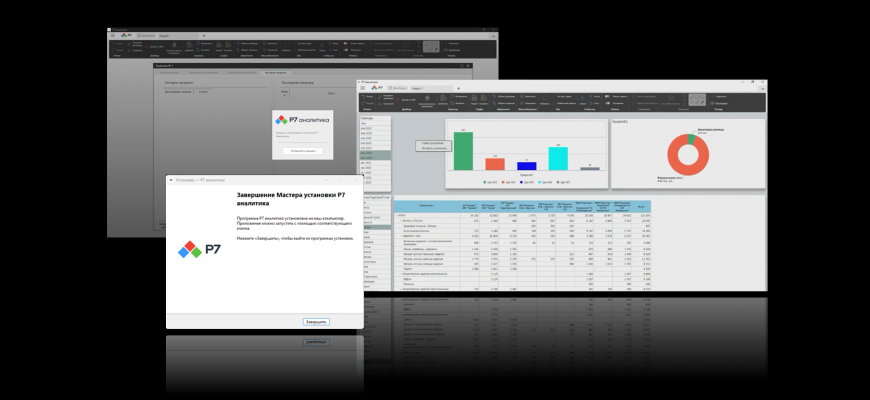Screen dimensions: 870x400
Task: Click the Подсказки item in the front ribbon
Action: coord(720,97)
